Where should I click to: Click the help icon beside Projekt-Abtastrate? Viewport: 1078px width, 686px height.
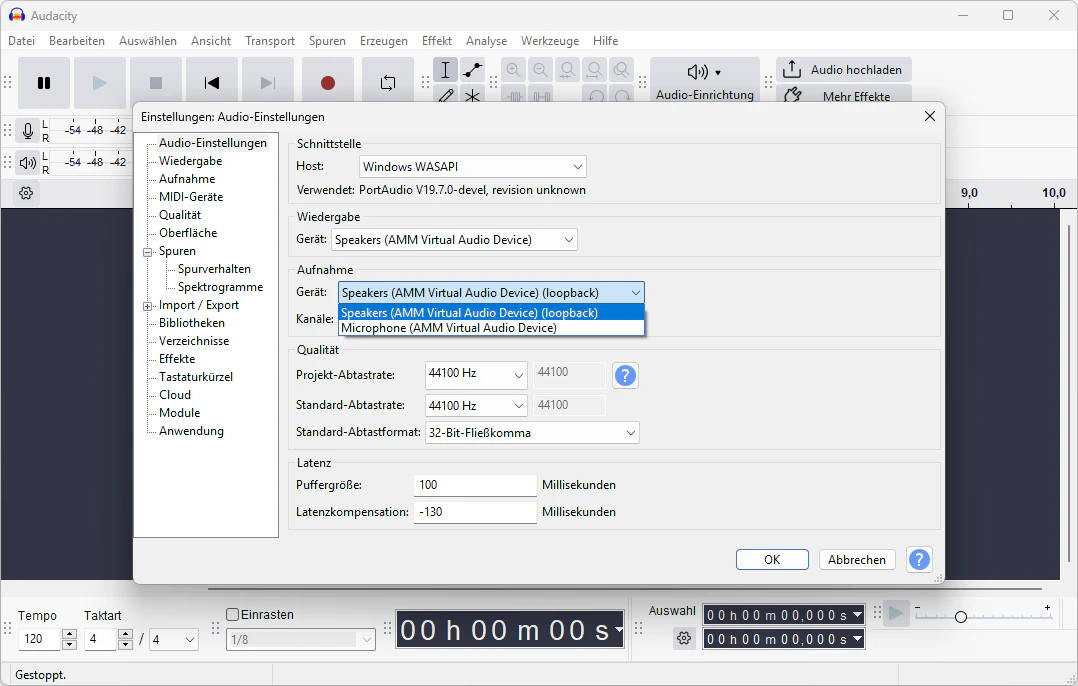(x=625, y=375)
